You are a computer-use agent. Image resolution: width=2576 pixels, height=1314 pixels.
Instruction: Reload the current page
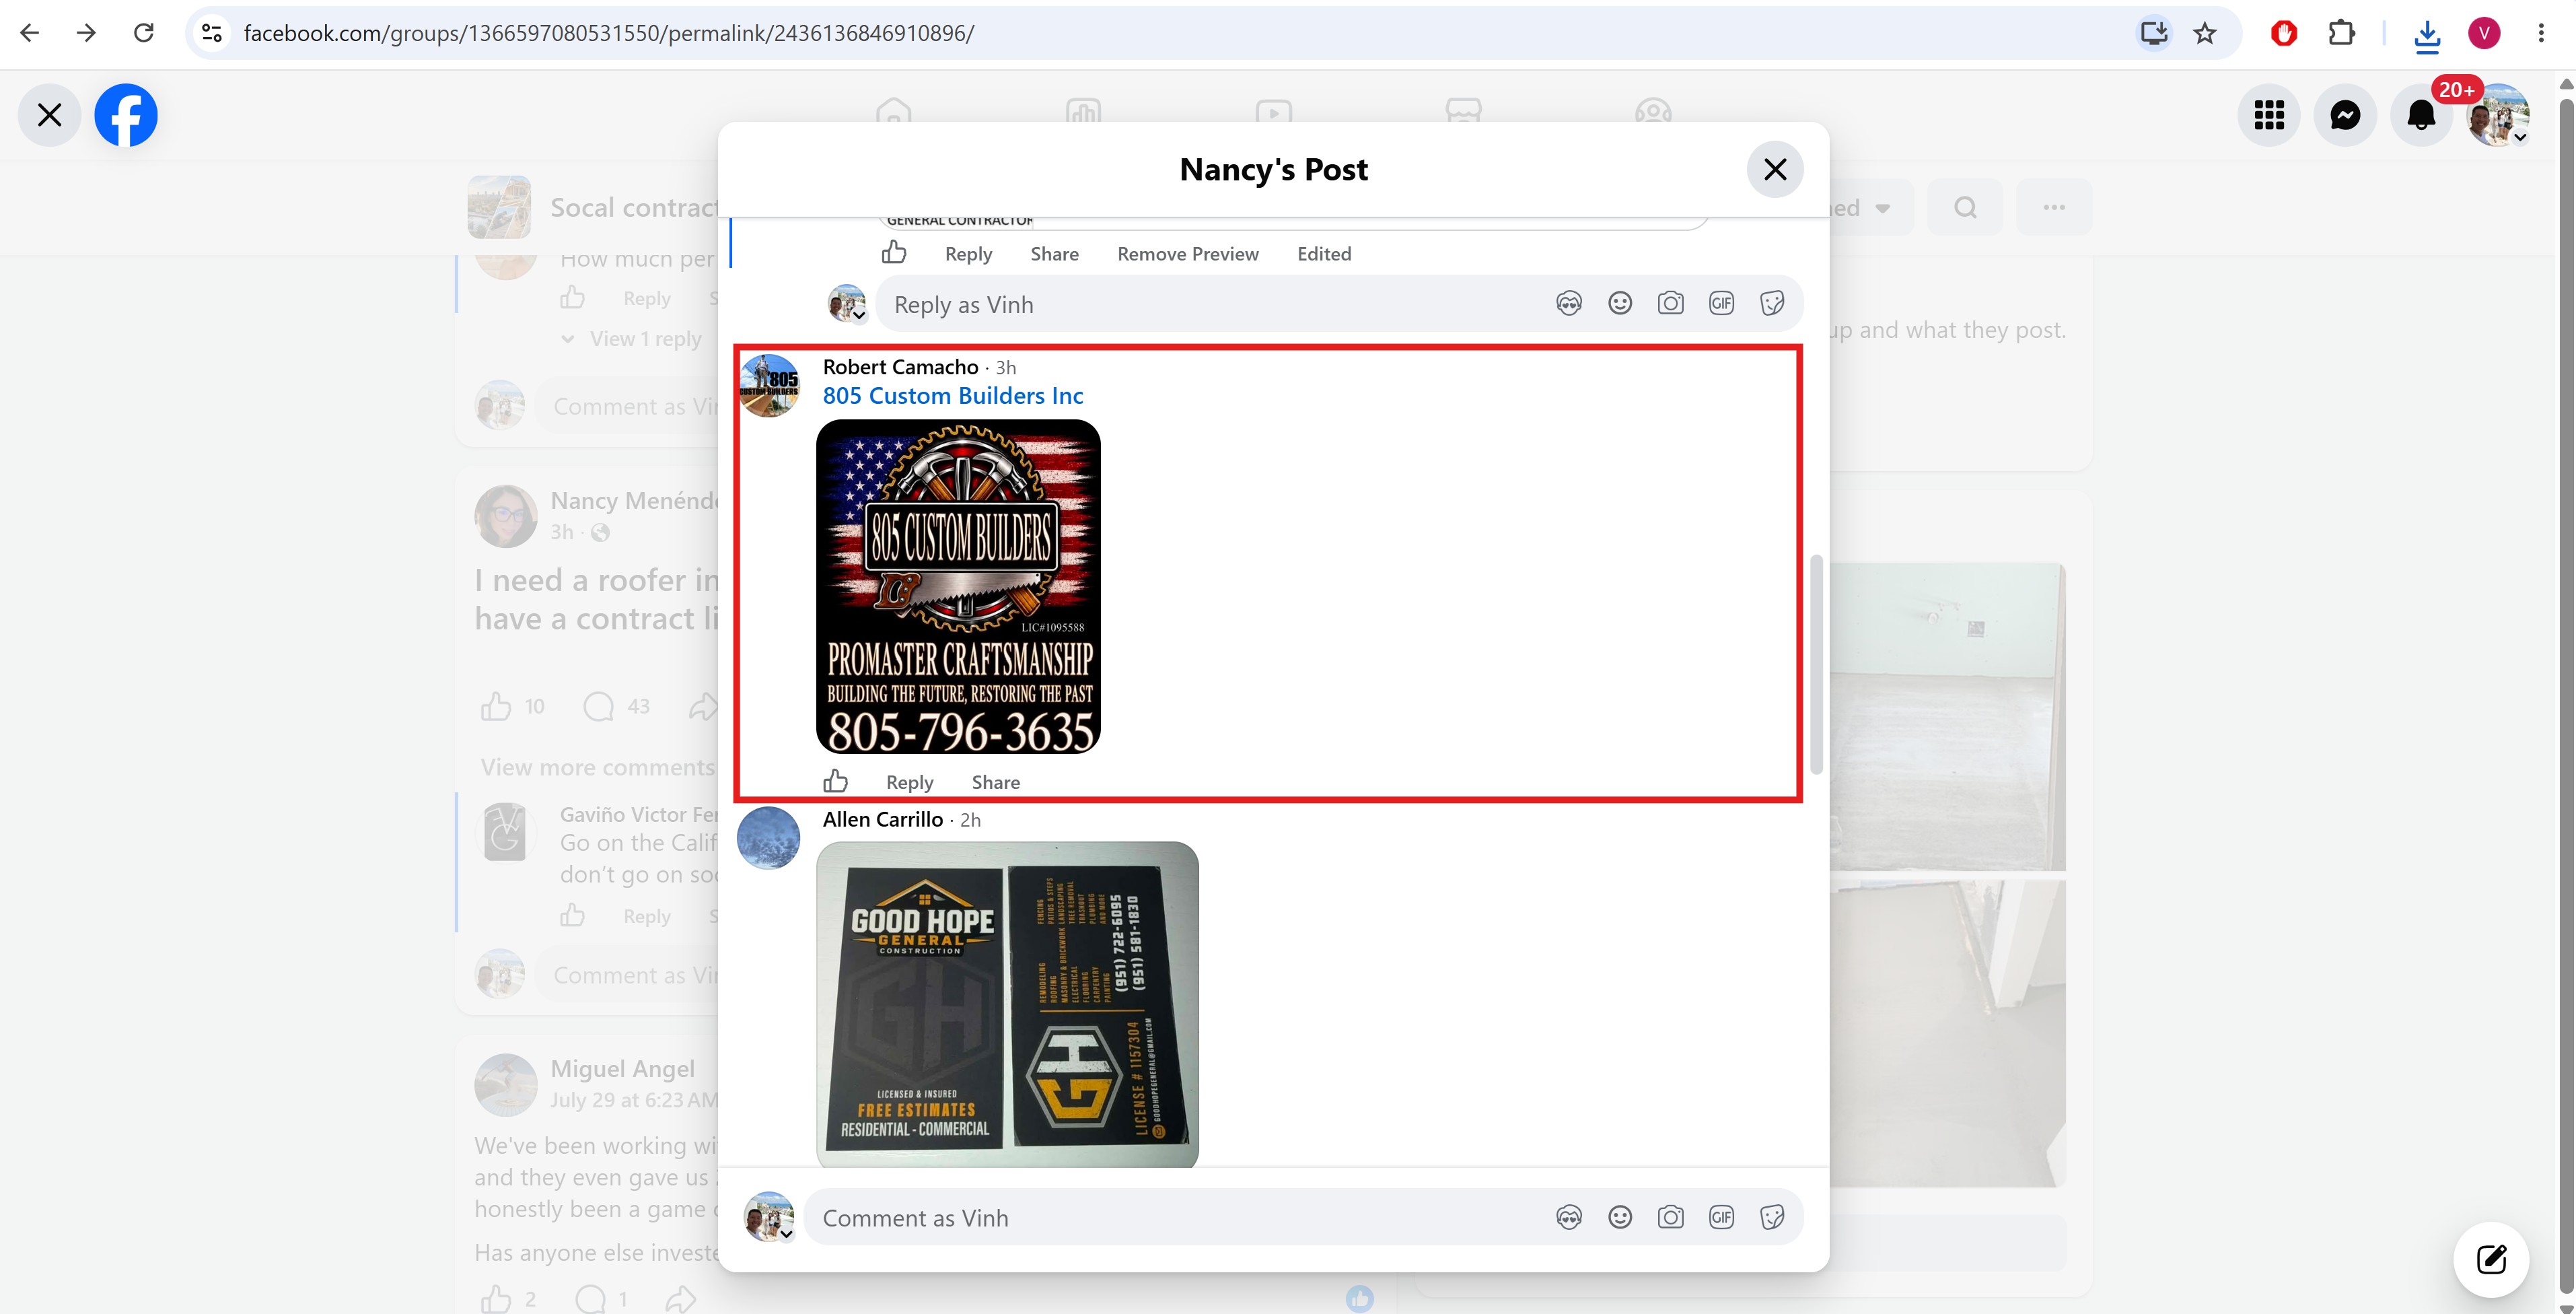(x=144, y=33)
